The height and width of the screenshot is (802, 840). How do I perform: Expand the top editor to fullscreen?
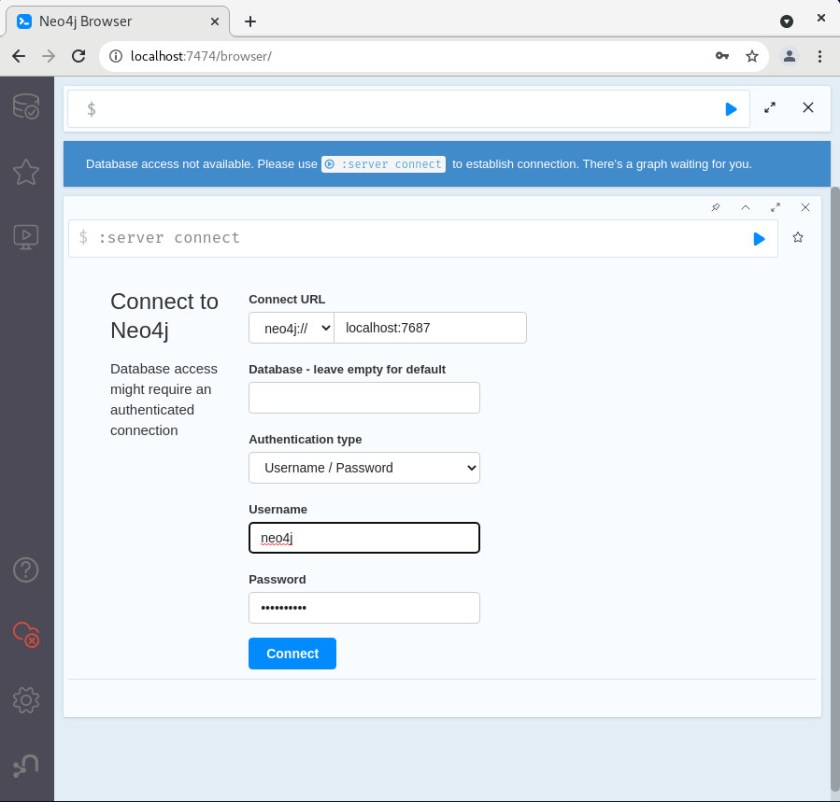click(770, 108)
